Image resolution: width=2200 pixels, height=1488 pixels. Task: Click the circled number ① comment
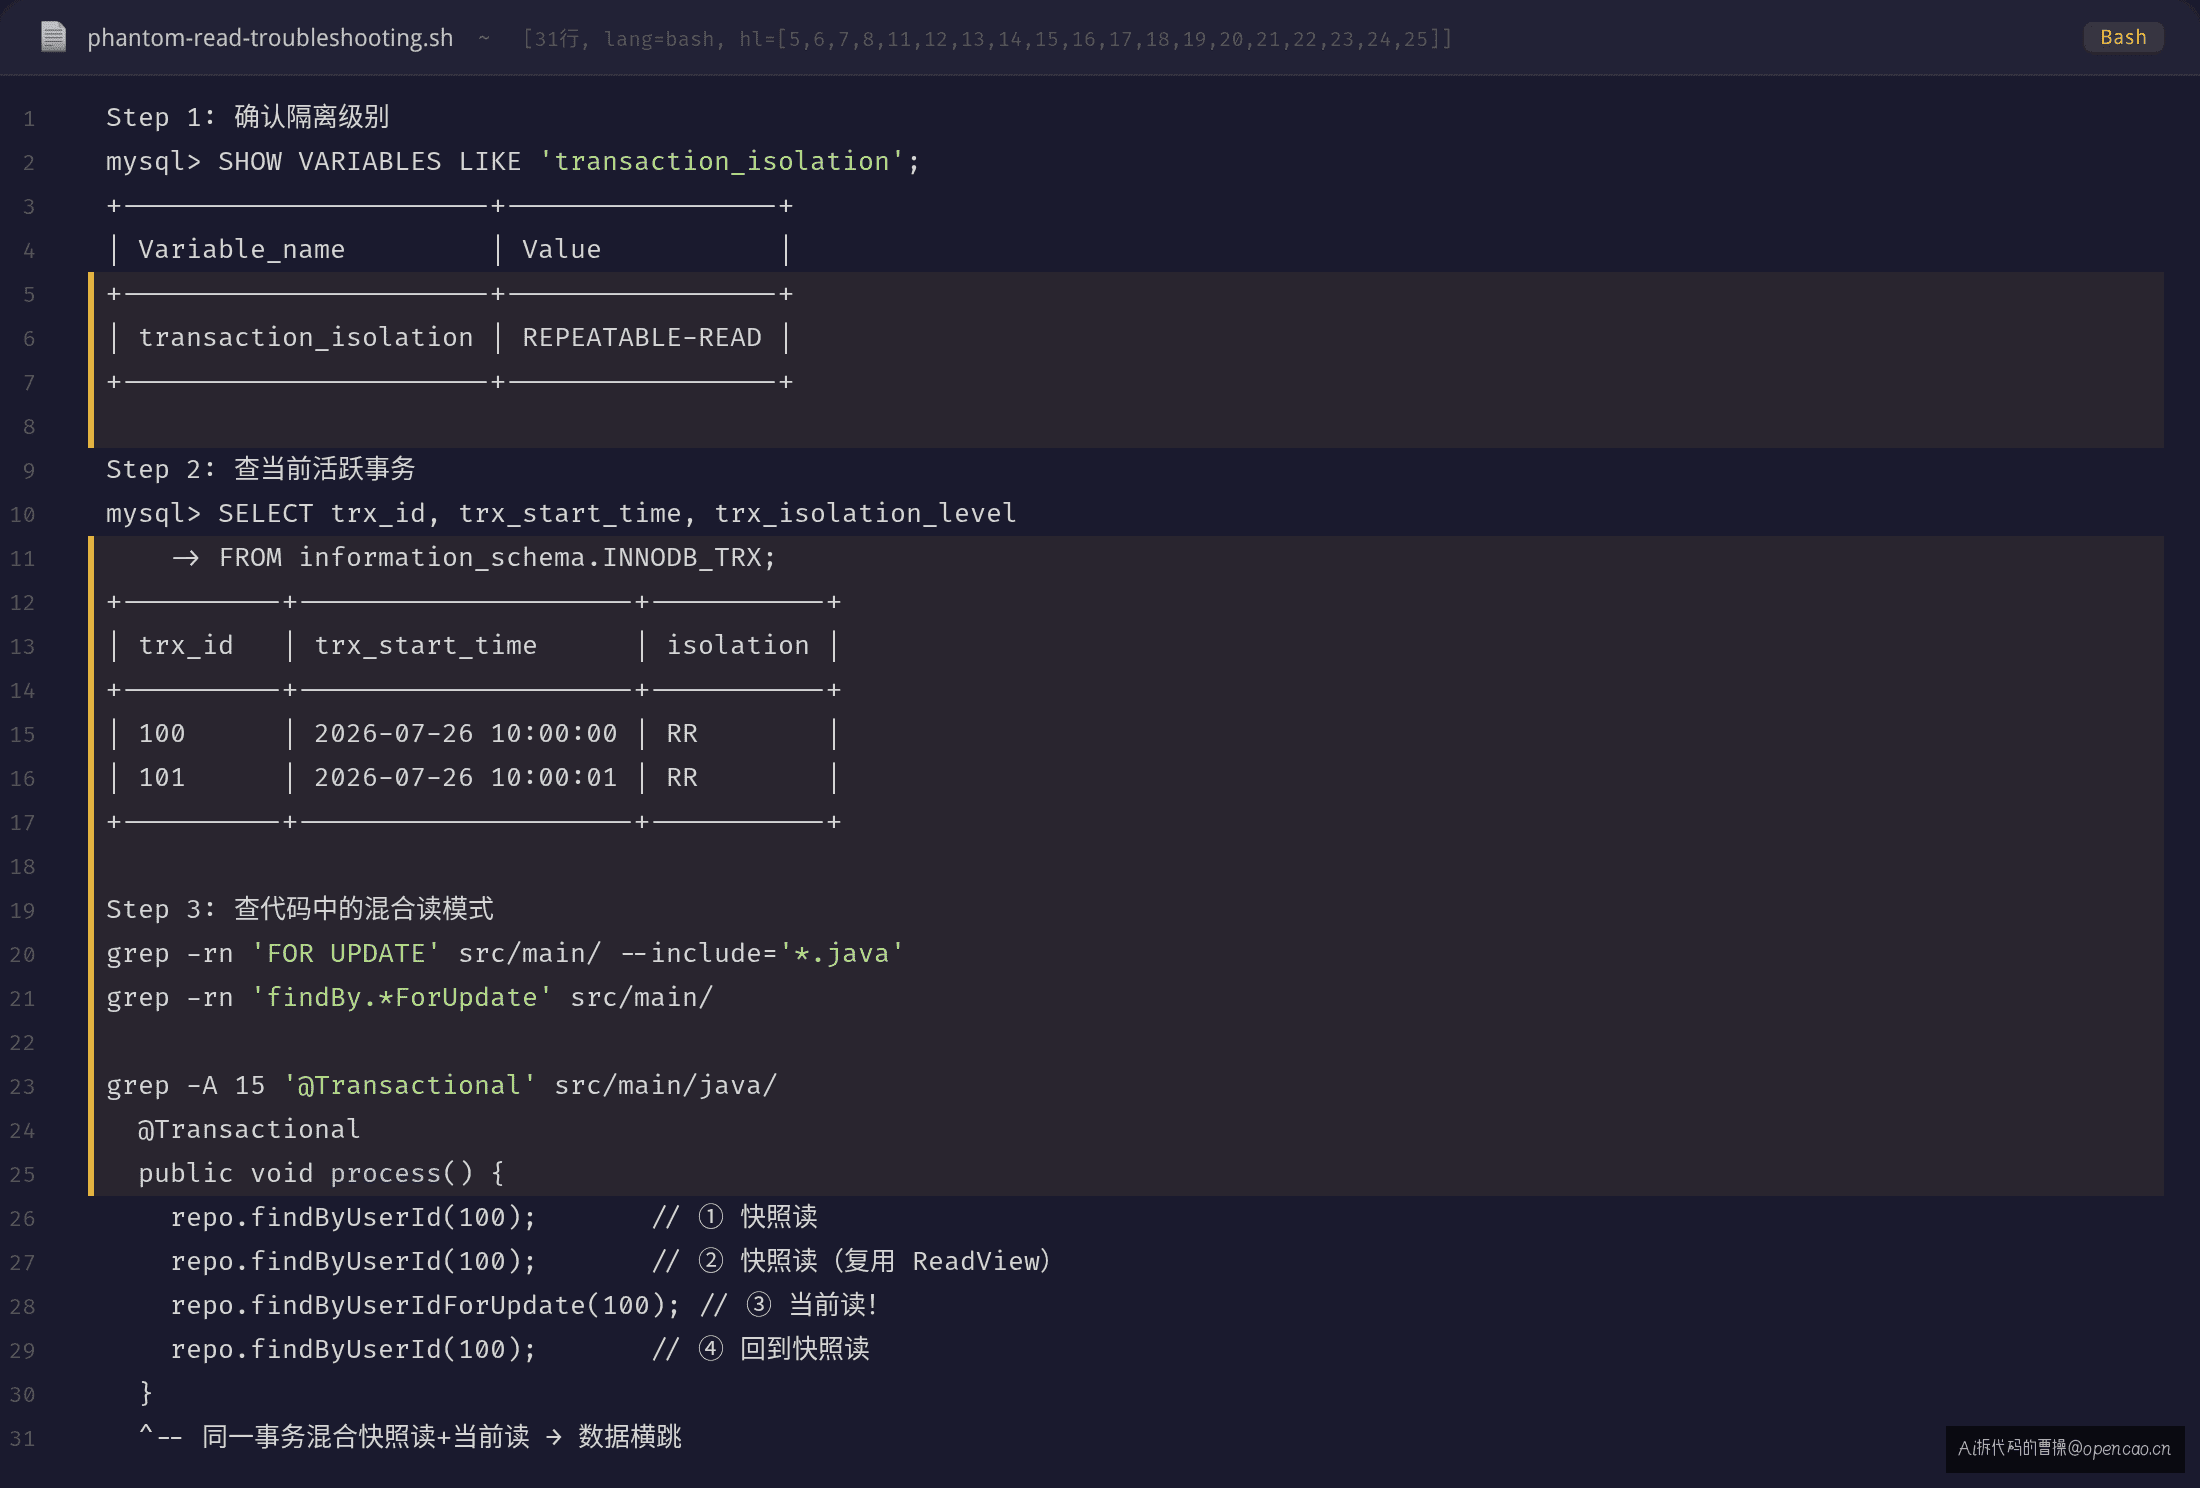[710, 1217]
